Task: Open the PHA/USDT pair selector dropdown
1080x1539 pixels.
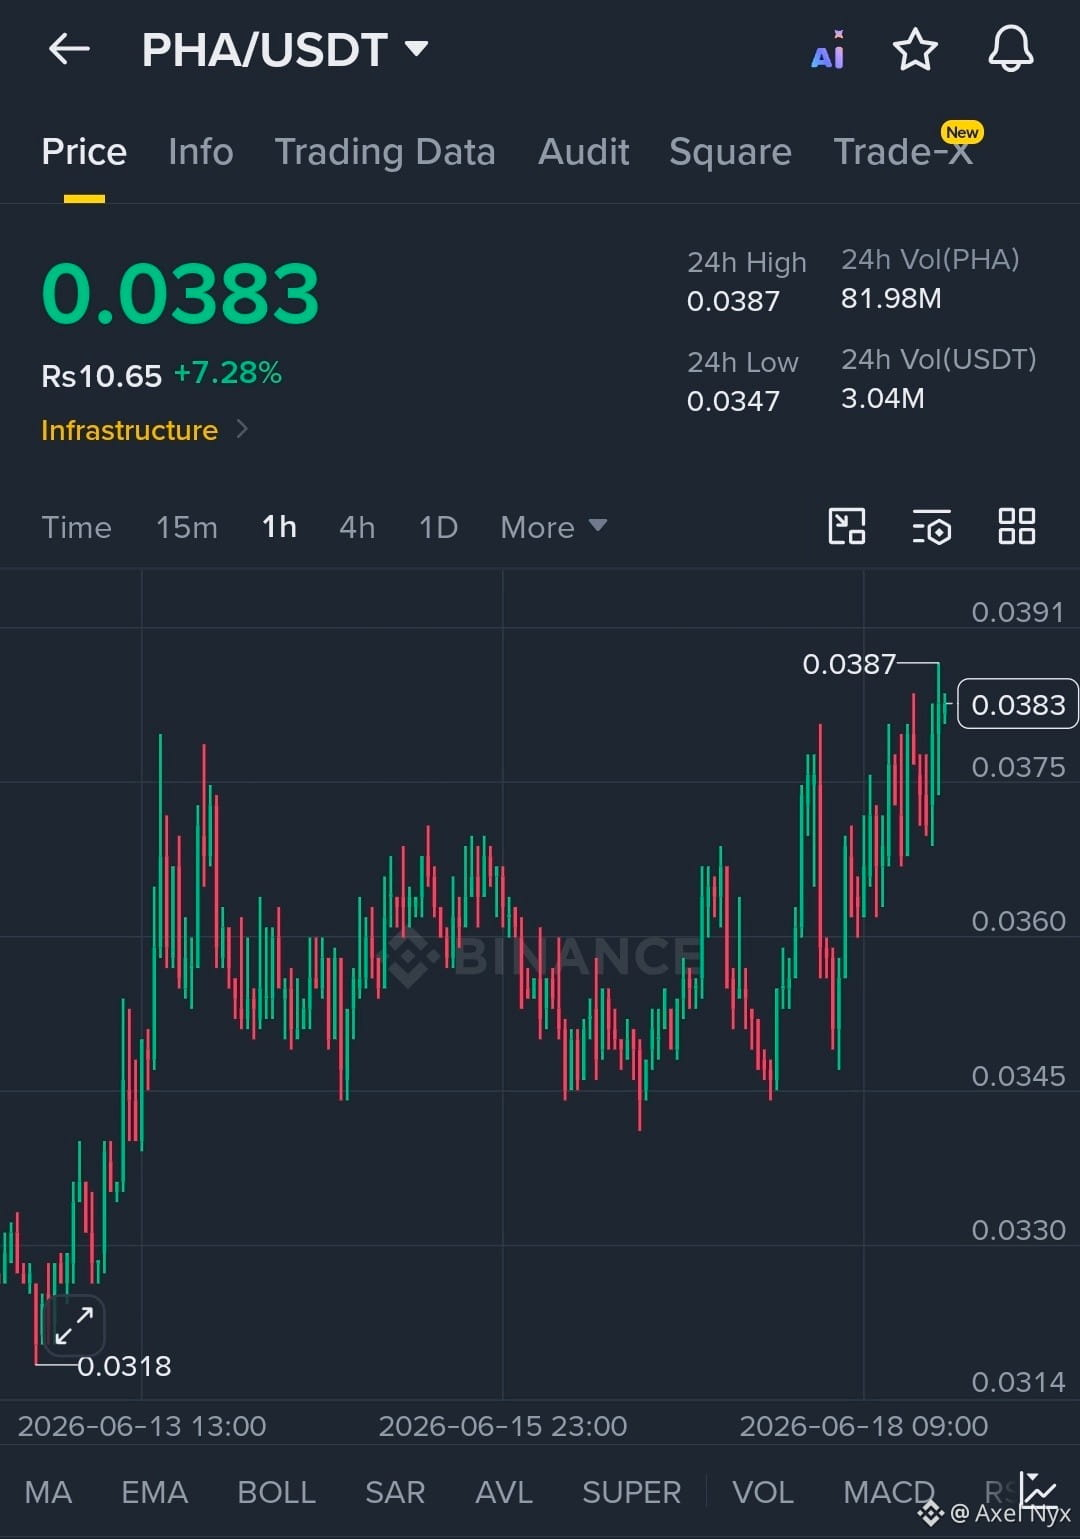Action: pos(285,49)
